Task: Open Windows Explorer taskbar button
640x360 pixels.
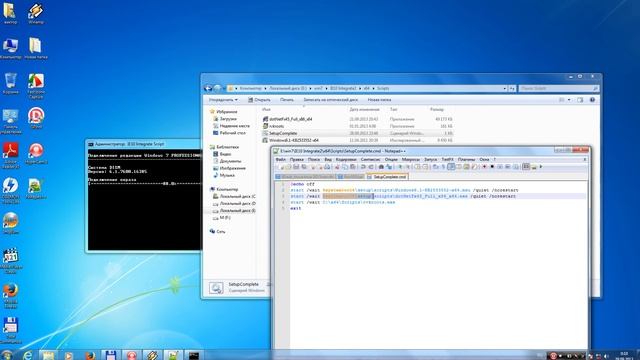Action: point(48,355)
